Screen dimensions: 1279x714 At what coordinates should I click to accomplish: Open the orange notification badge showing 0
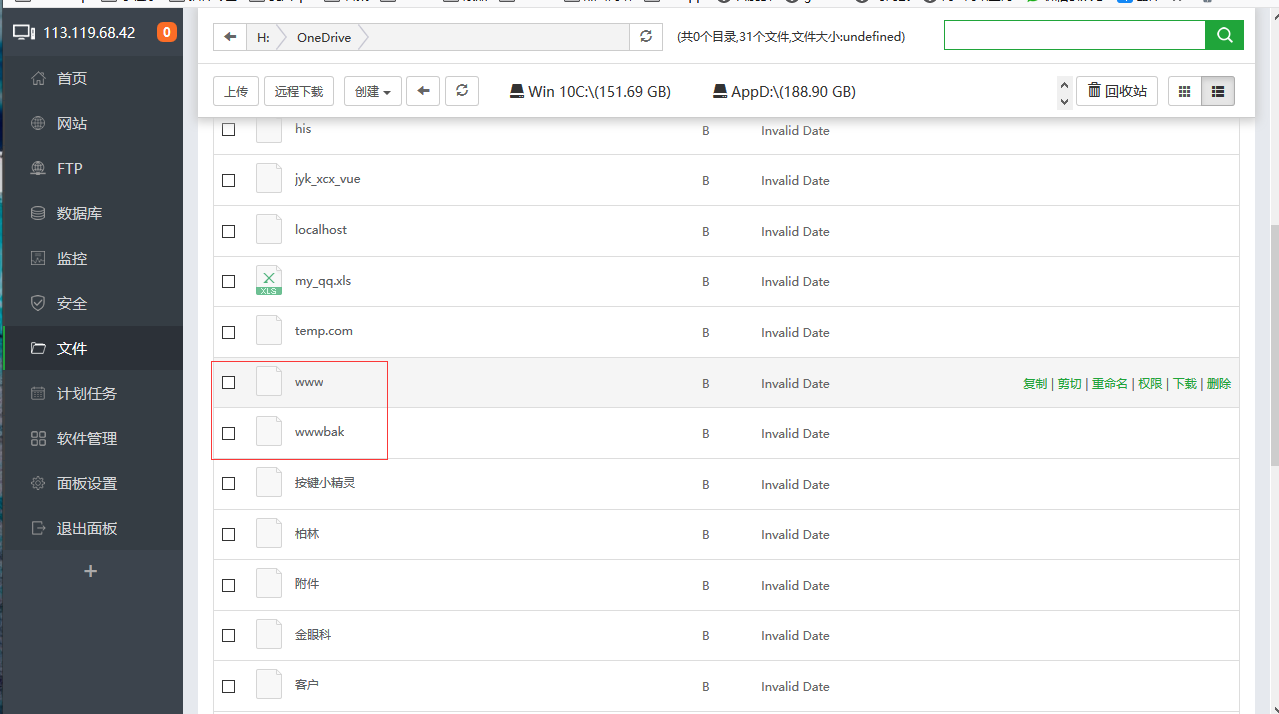coord(166,32)
